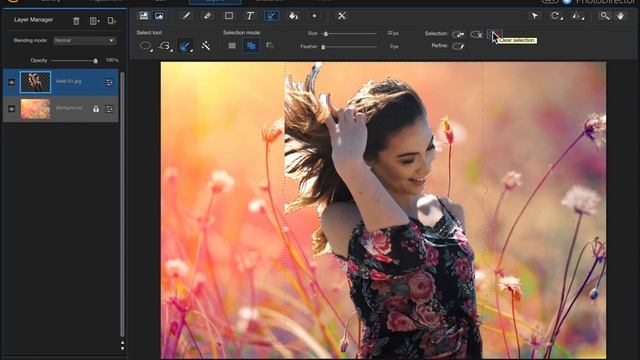Set selection mode to New selection
The image size is (640, 360).
[x=232, y=46]
